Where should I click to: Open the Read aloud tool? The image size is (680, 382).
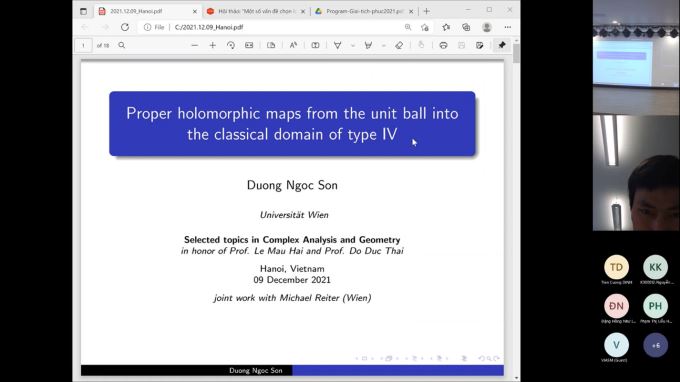pos(293,45)
